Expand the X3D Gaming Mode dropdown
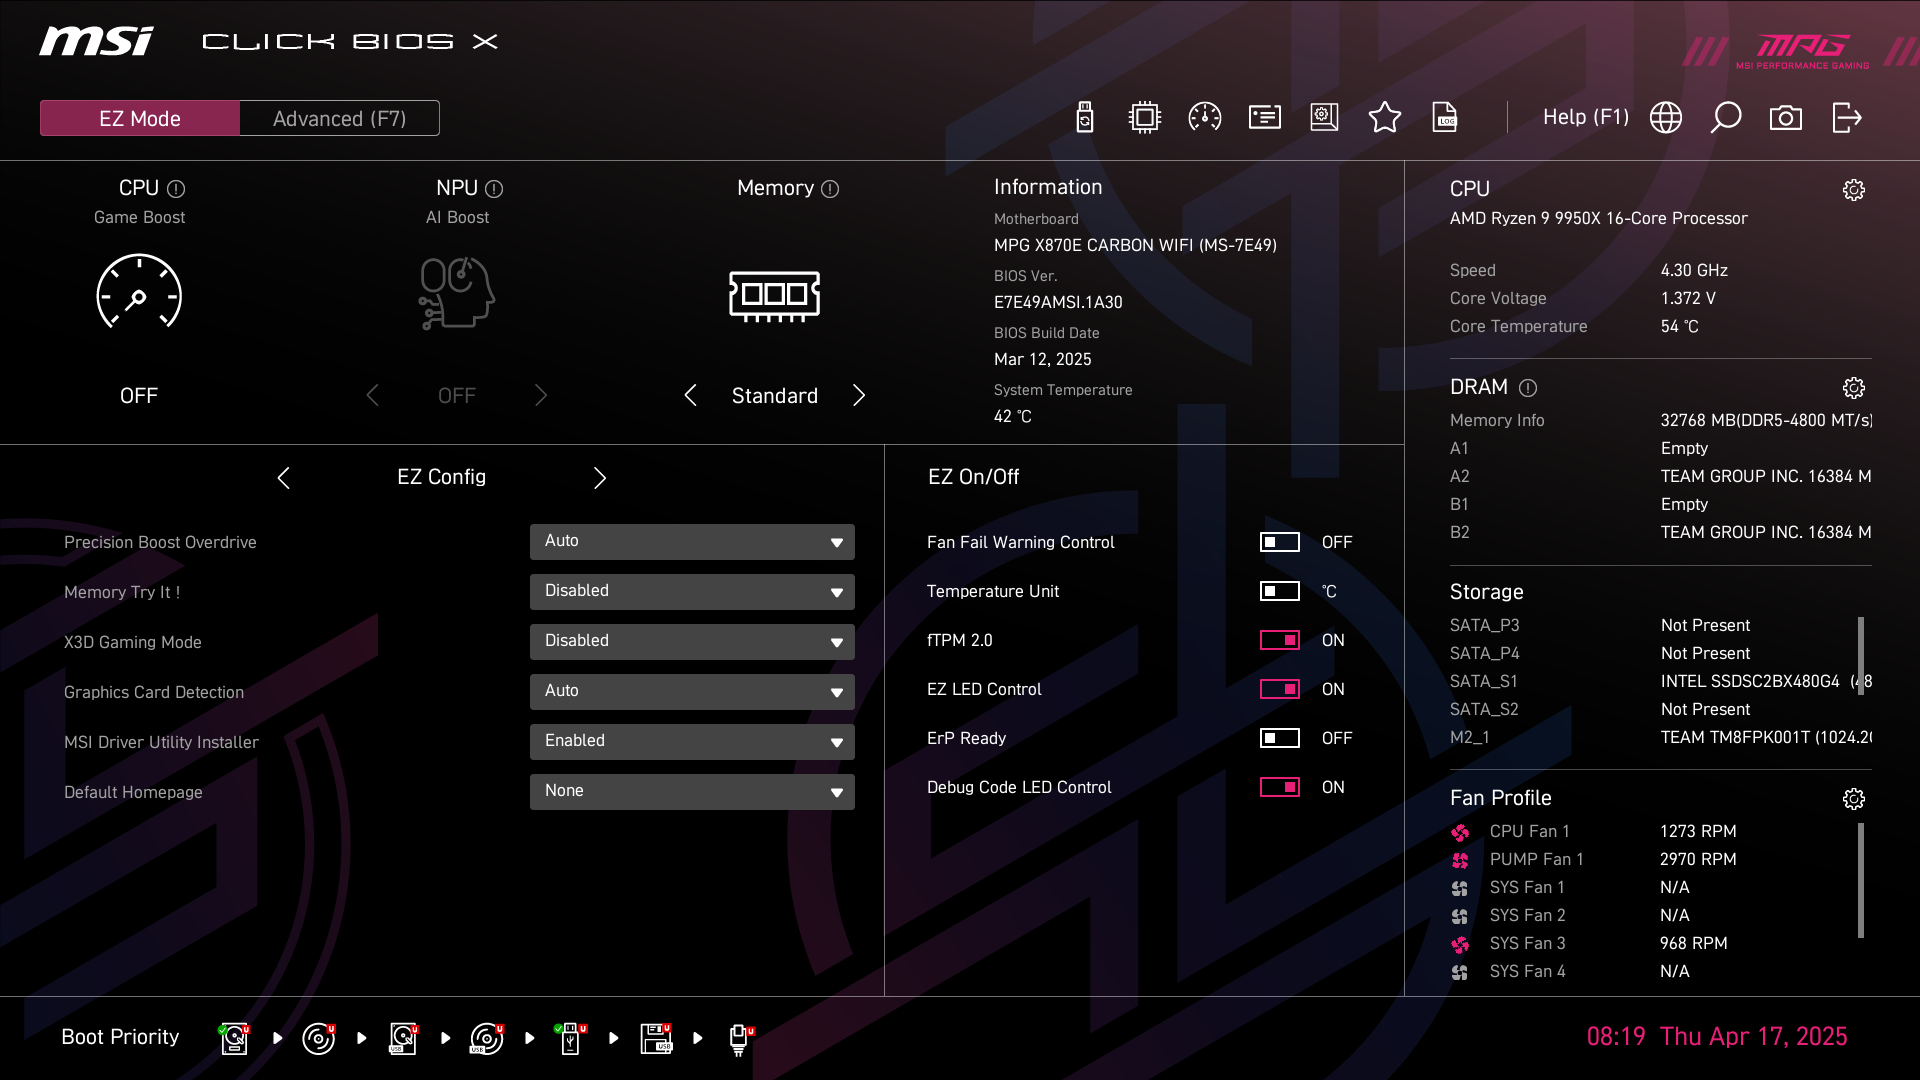 [x=692, y=641]
